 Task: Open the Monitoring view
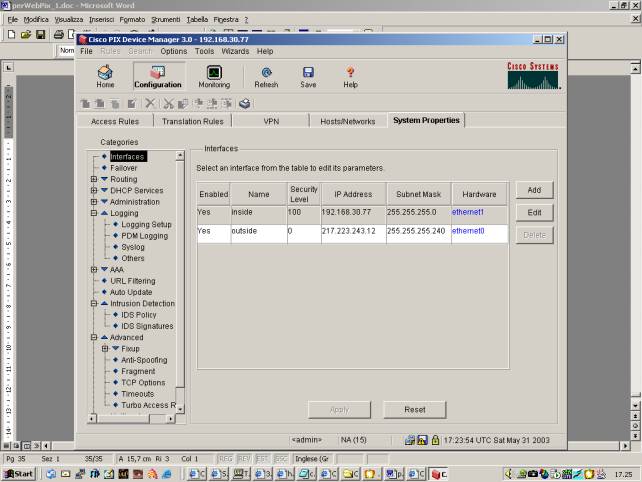(214, 77)
